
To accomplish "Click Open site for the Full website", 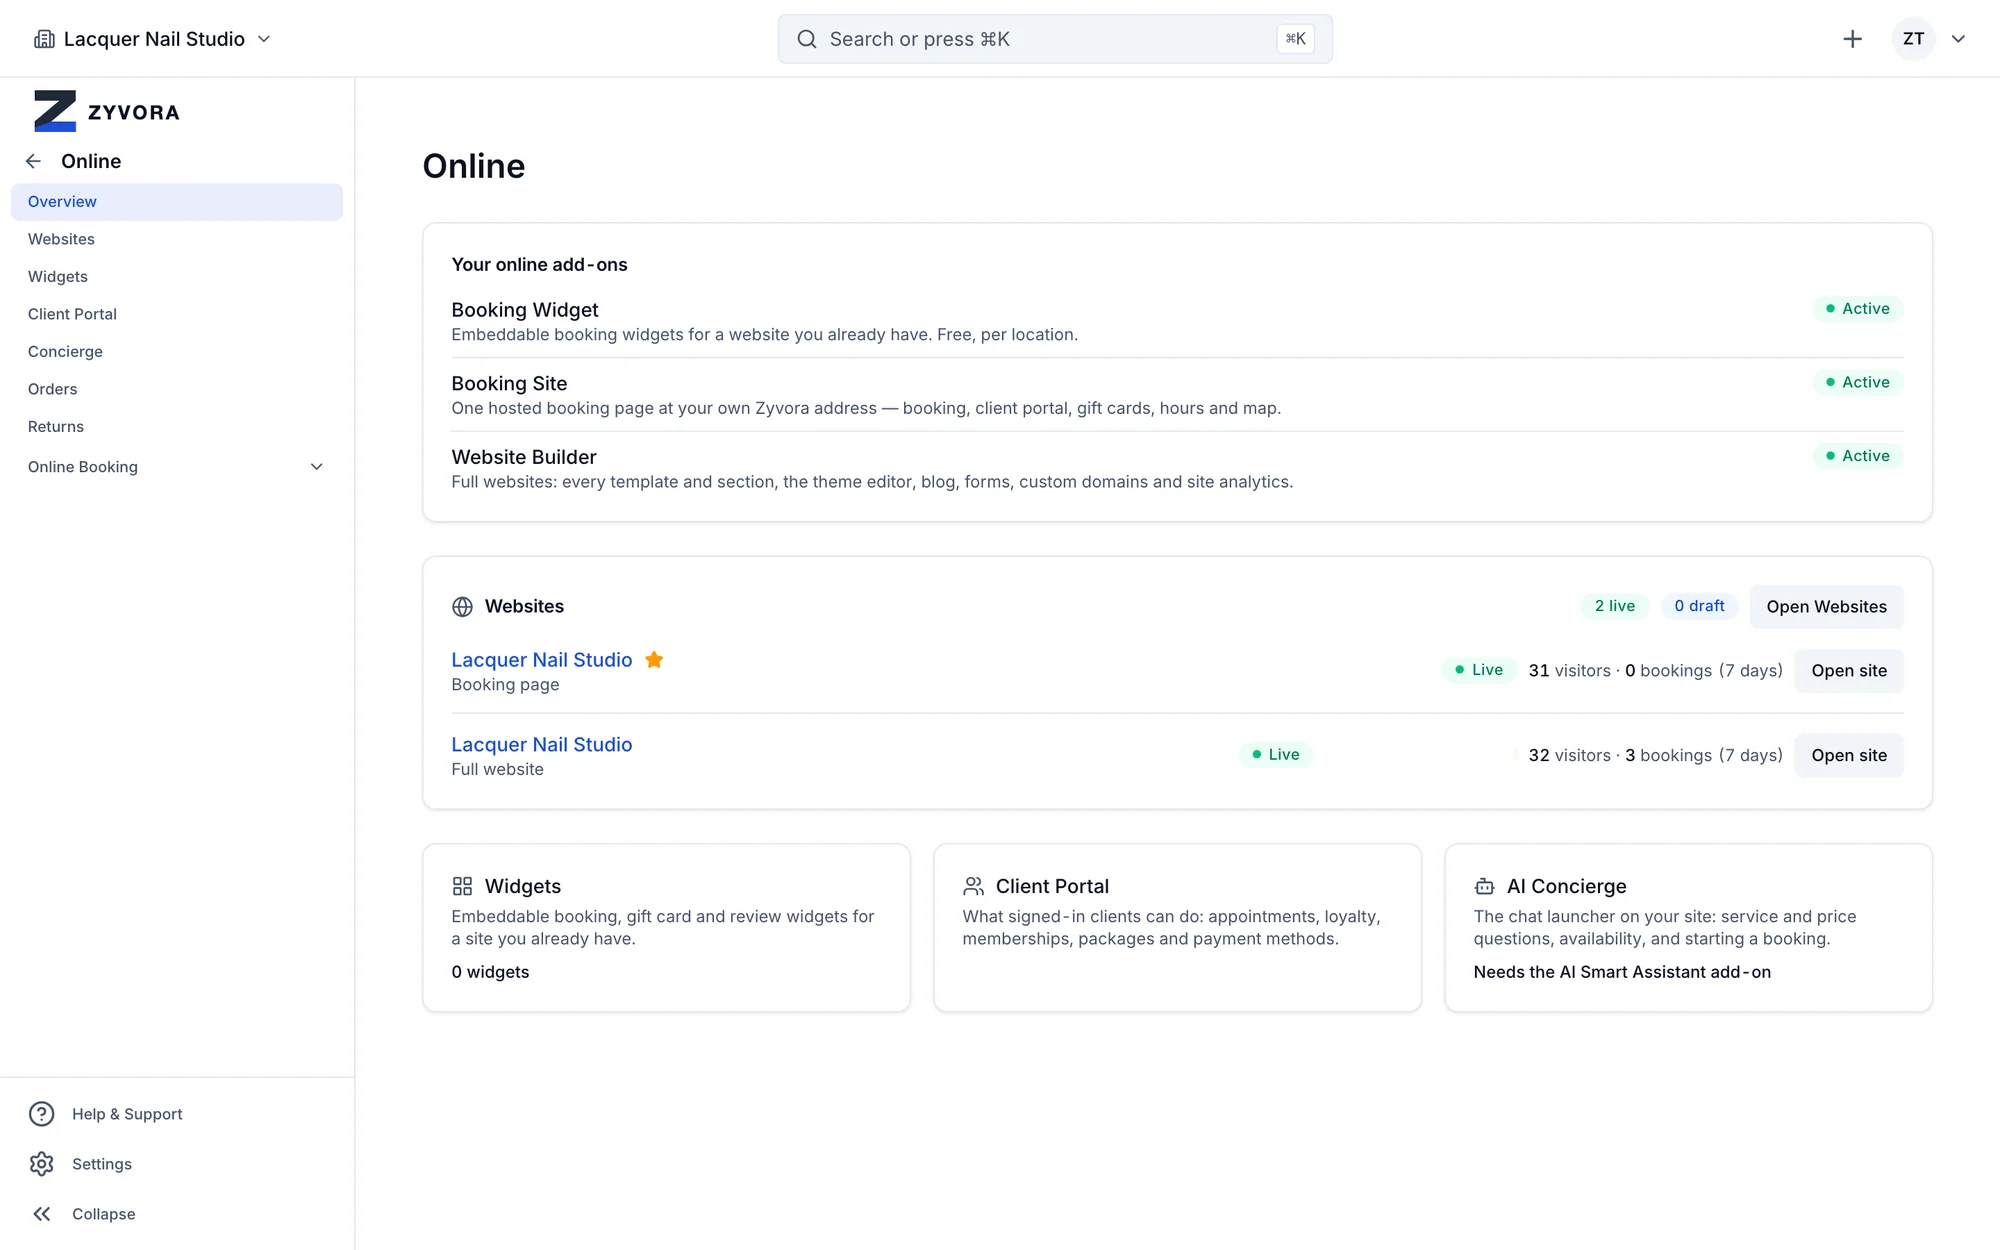I will click(x=1849, y=756).
